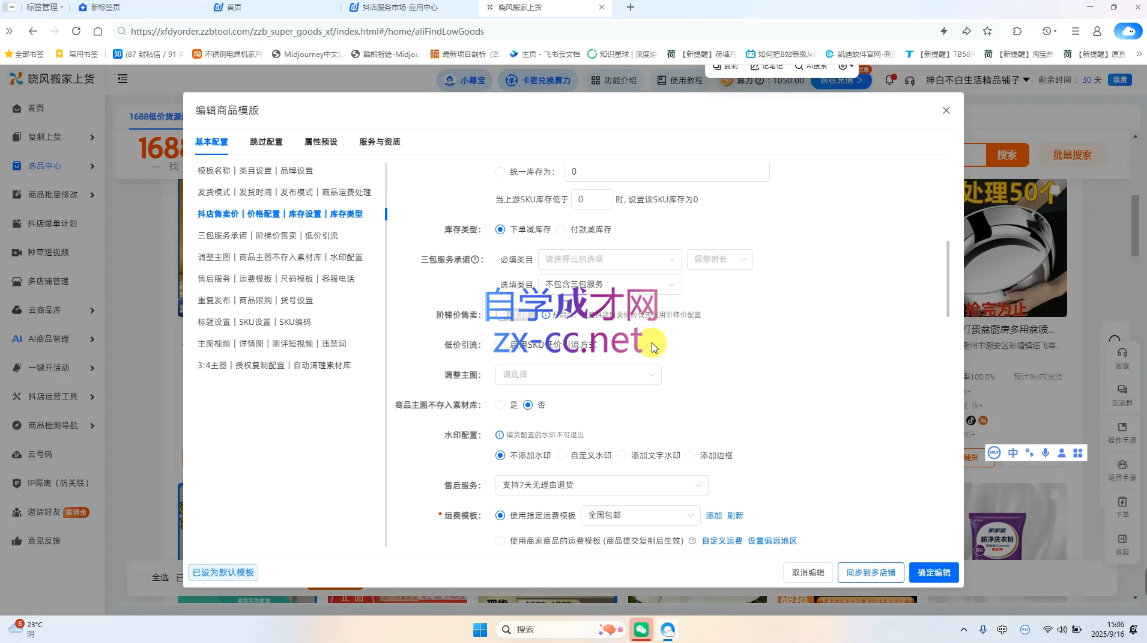
Task: Click the help icon beside 三包服务承诺
Action: tap(476, 260)
